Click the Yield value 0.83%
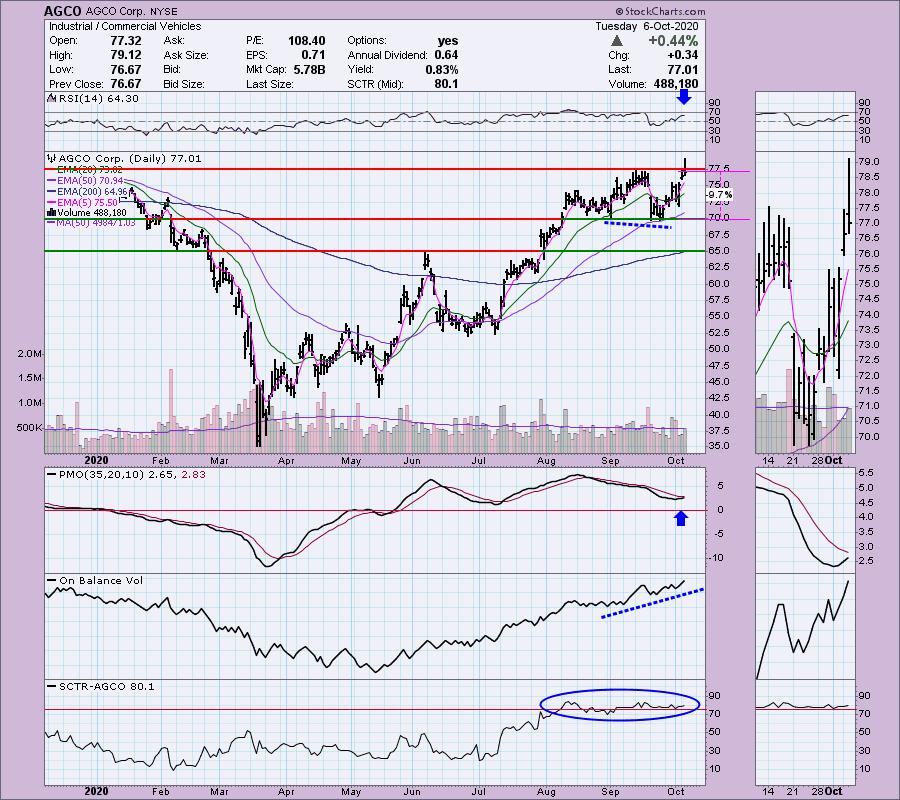The height and width of the screenshot is (800, 900). 442,69
